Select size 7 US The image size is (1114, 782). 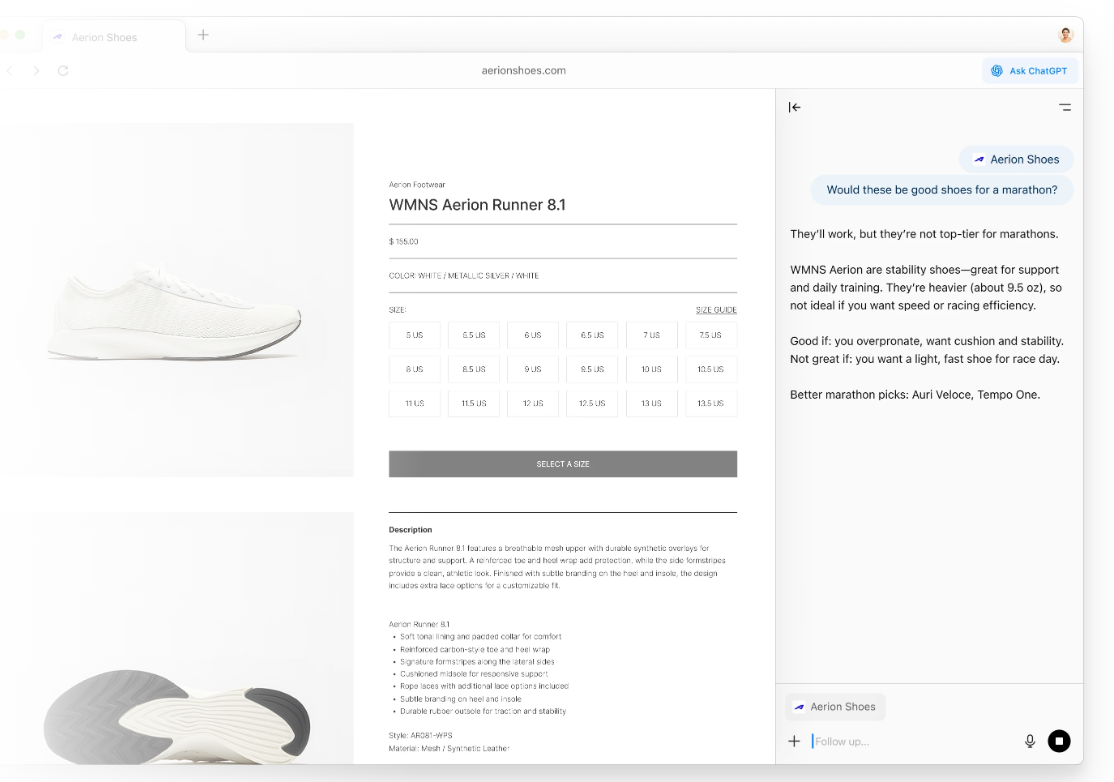[651, 335]
